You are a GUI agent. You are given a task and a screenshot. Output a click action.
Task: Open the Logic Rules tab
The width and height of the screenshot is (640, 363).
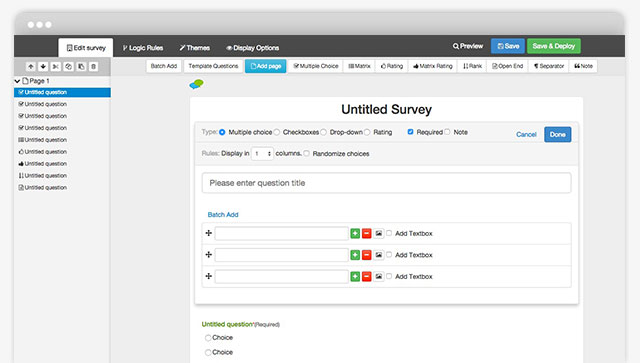point(143,48)
